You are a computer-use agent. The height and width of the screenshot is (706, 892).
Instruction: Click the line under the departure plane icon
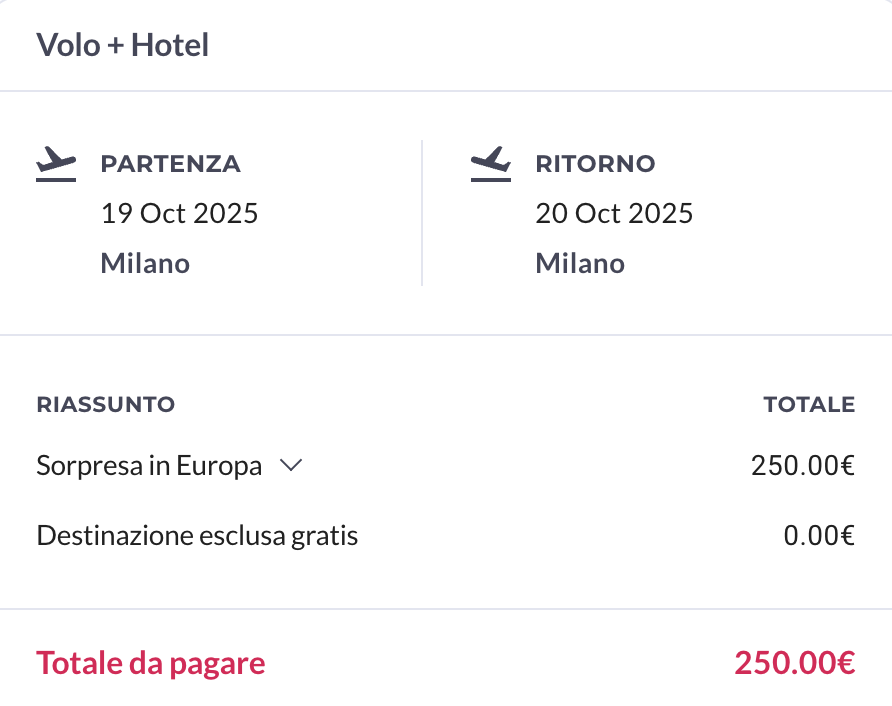click(x=56, y=180)
